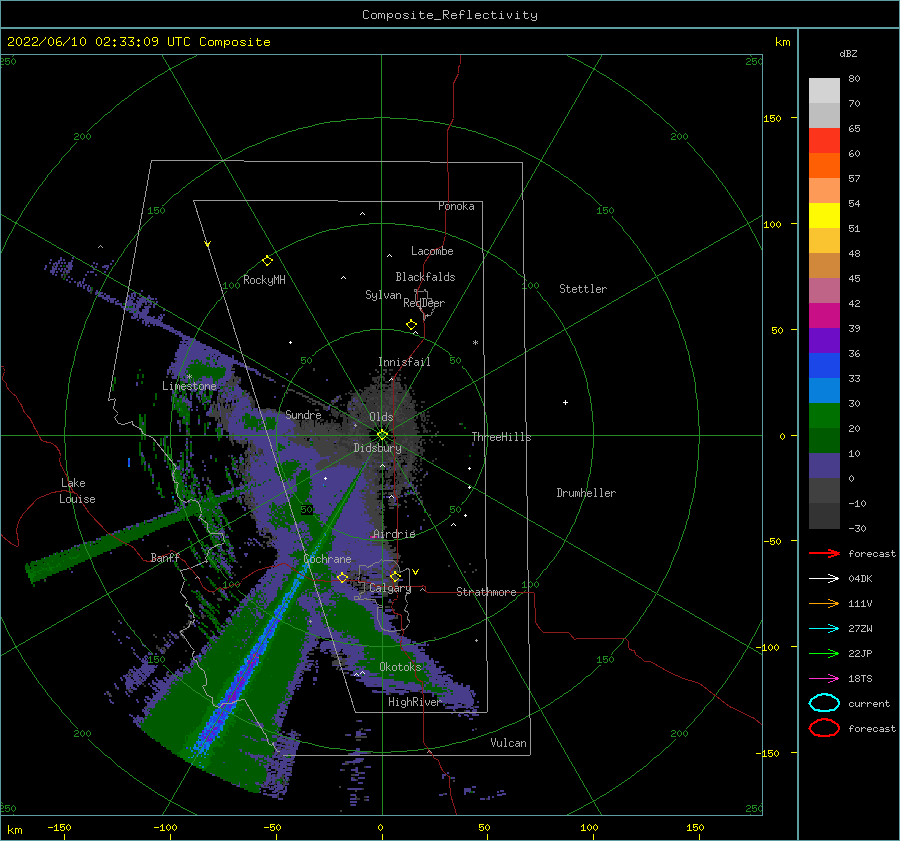Click the white plus marker east of ThreeHills
The image size is (900, 841).
coord(565,402)
